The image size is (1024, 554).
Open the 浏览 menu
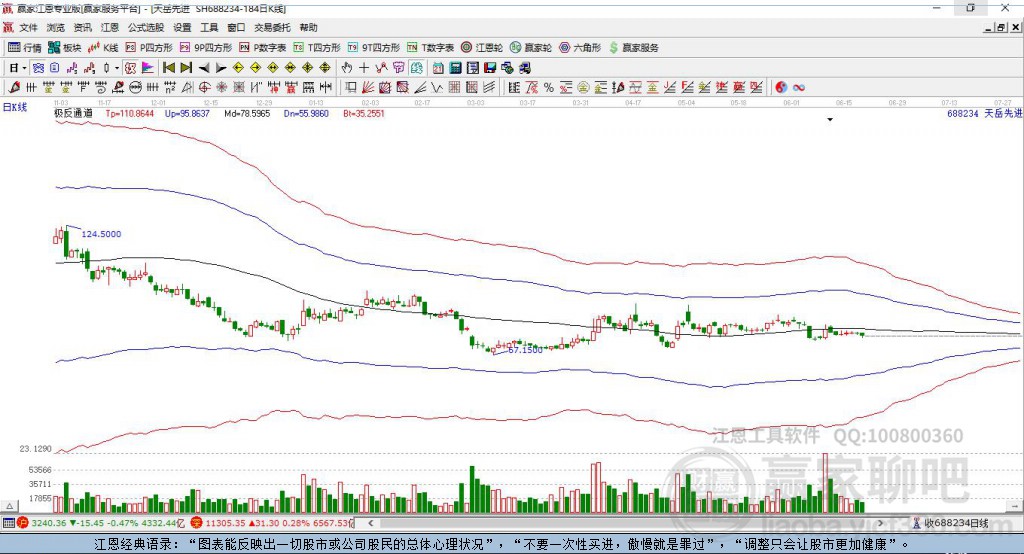pos(56,27)
